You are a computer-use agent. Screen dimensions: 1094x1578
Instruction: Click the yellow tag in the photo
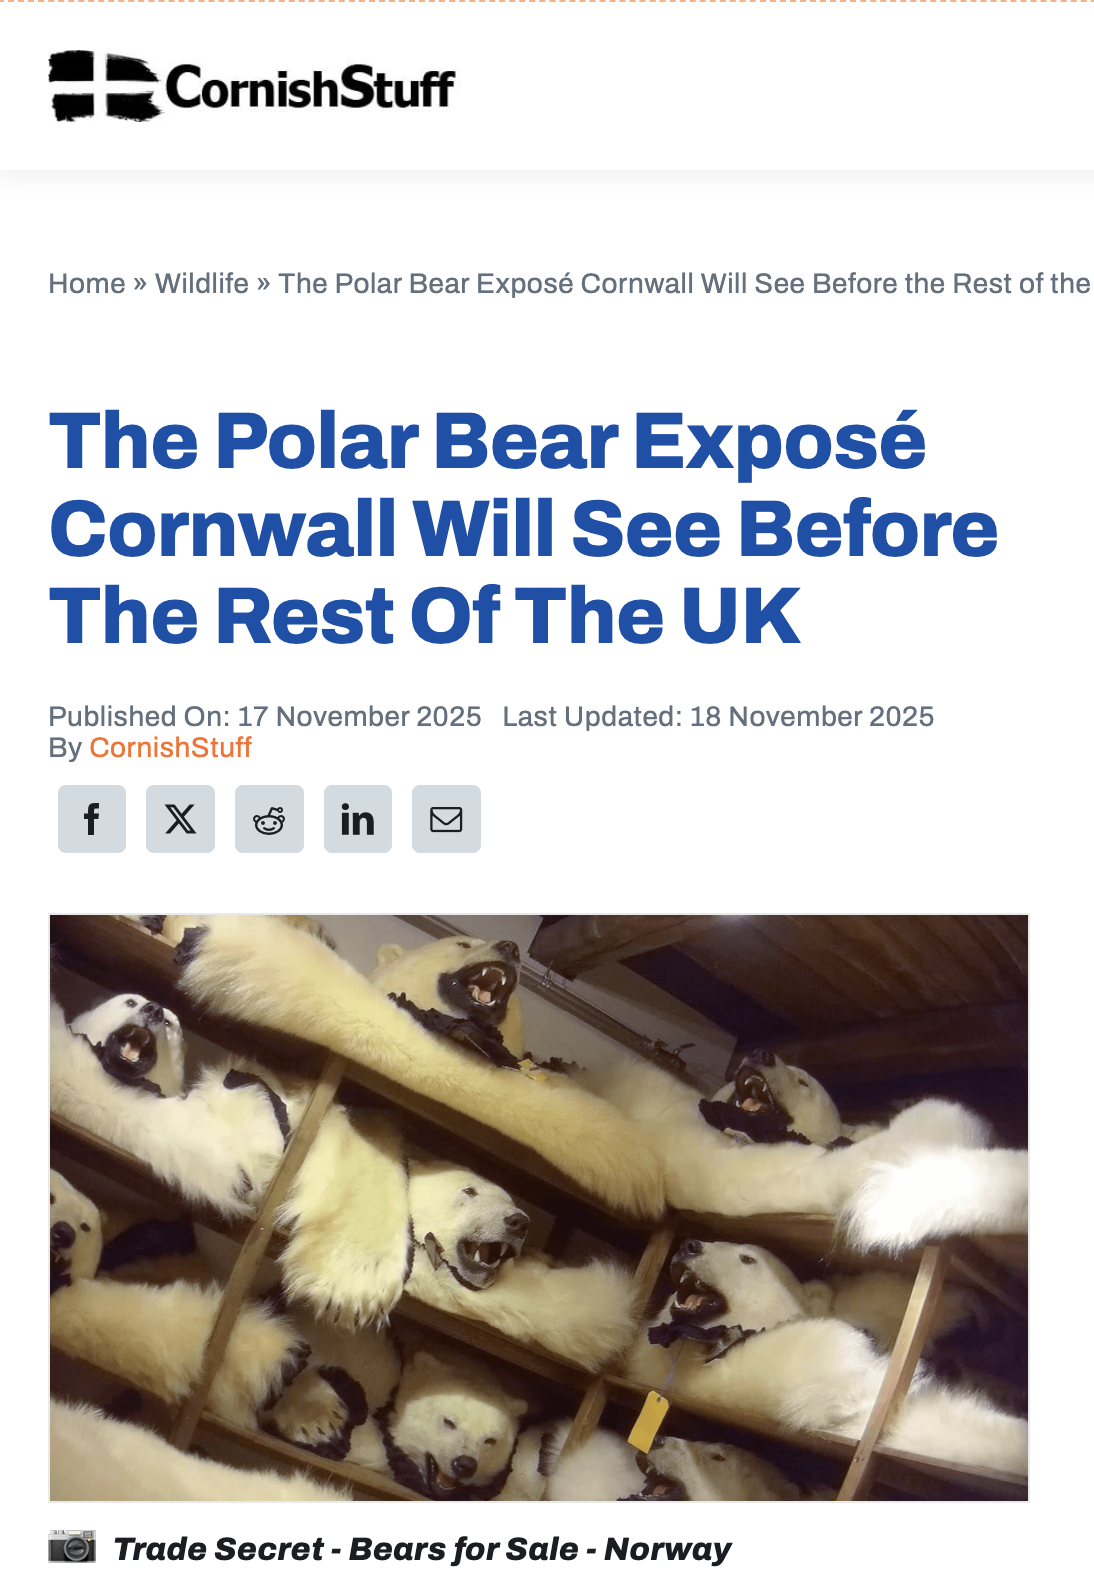point(648,1421)
